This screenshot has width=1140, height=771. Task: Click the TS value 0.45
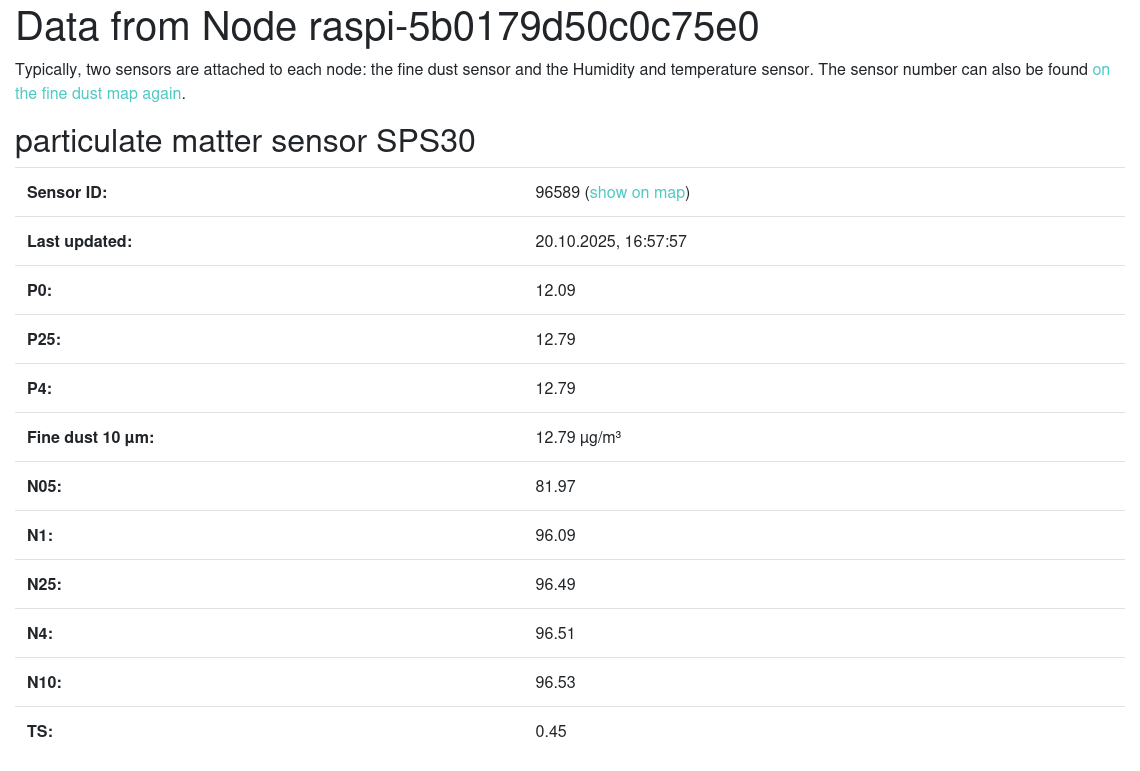click(x=551, y=731)
